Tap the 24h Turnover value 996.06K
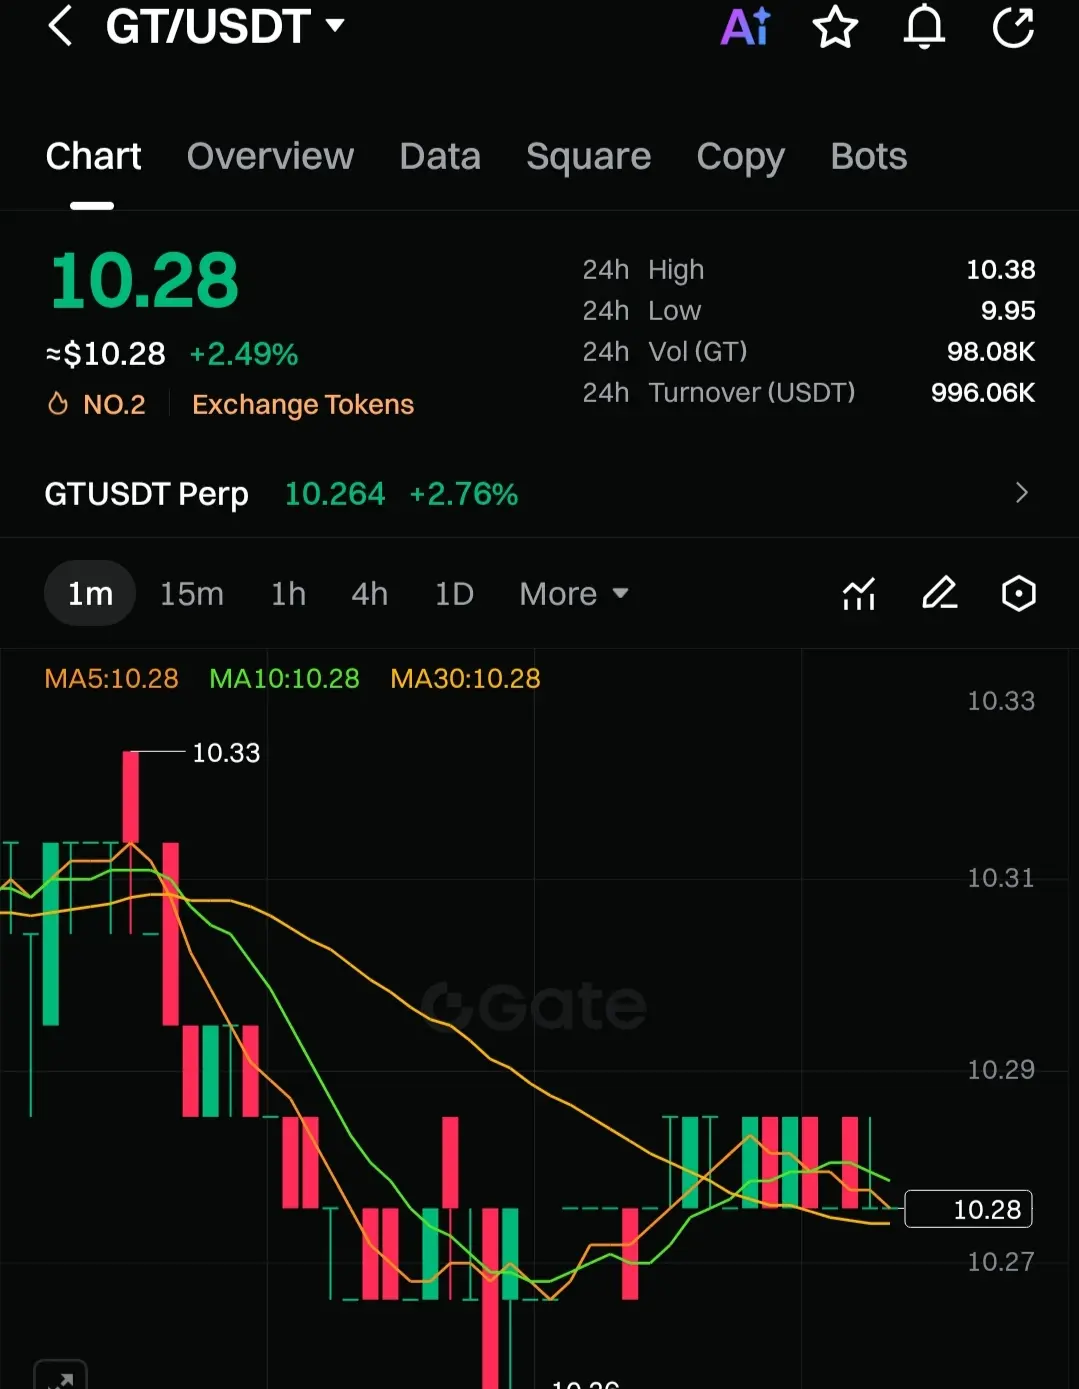This screenshot has height=1389, width=1079. click(983, 392)
